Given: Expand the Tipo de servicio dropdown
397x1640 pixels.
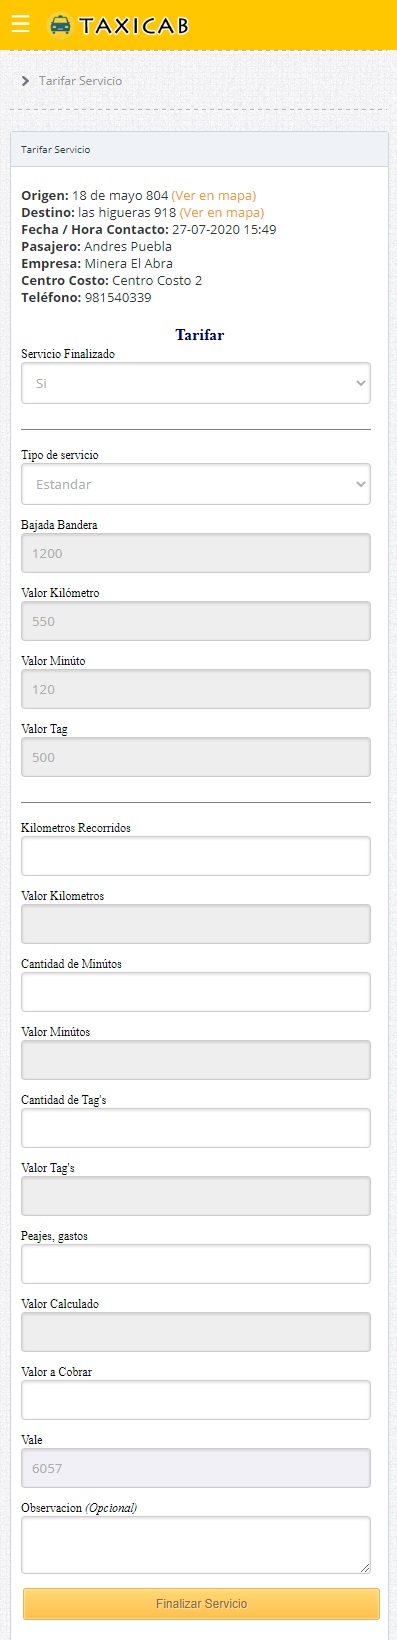Looking at the screenshot, I should coord(196,484).
